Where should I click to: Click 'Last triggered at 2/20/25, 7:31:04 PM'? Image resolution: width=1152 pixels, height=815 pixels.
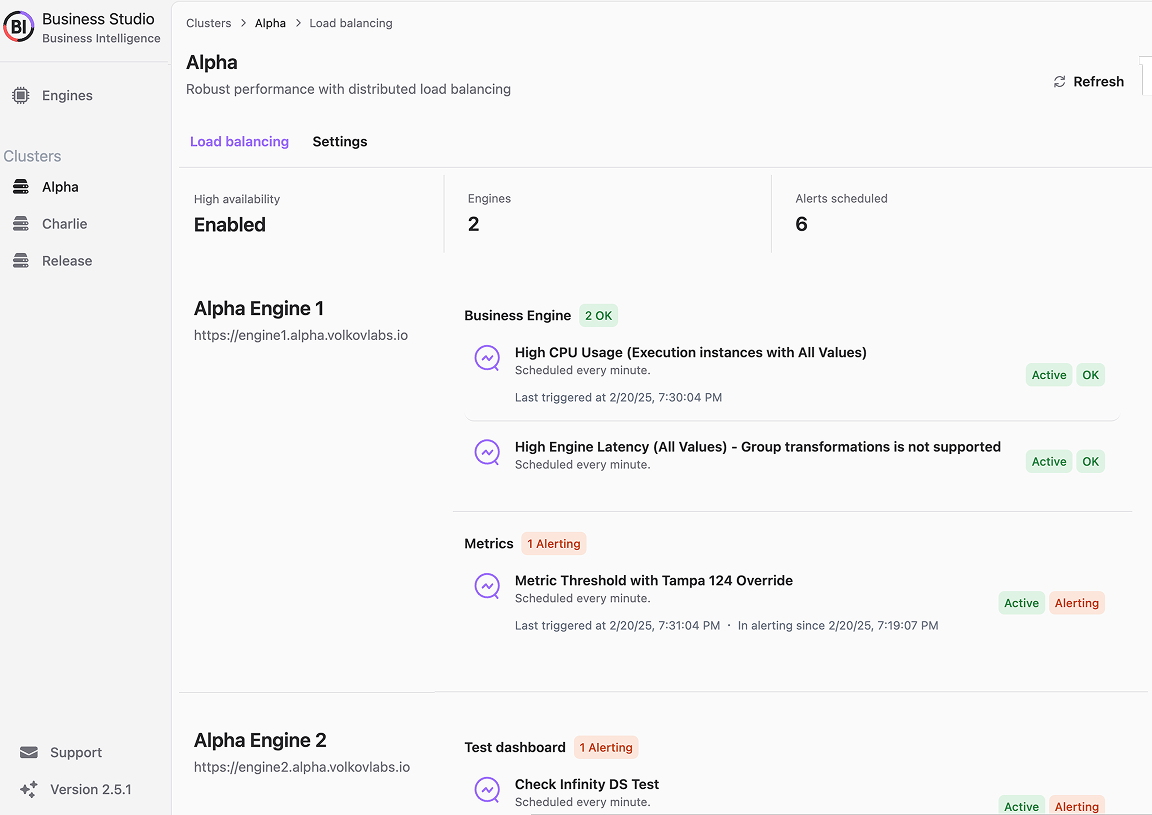618,626
